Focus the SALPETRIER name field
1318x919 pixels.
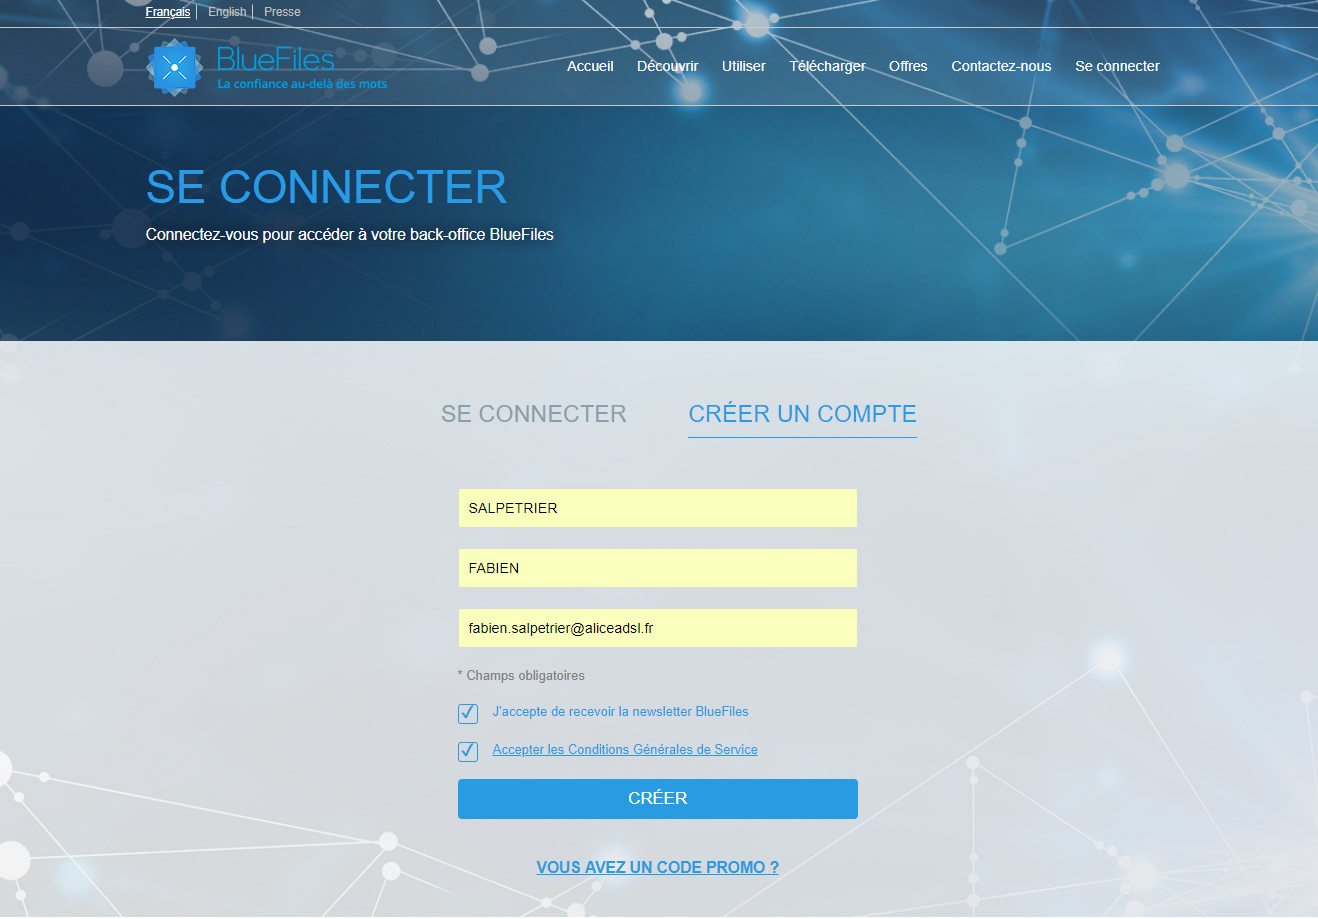coord(658,508)
